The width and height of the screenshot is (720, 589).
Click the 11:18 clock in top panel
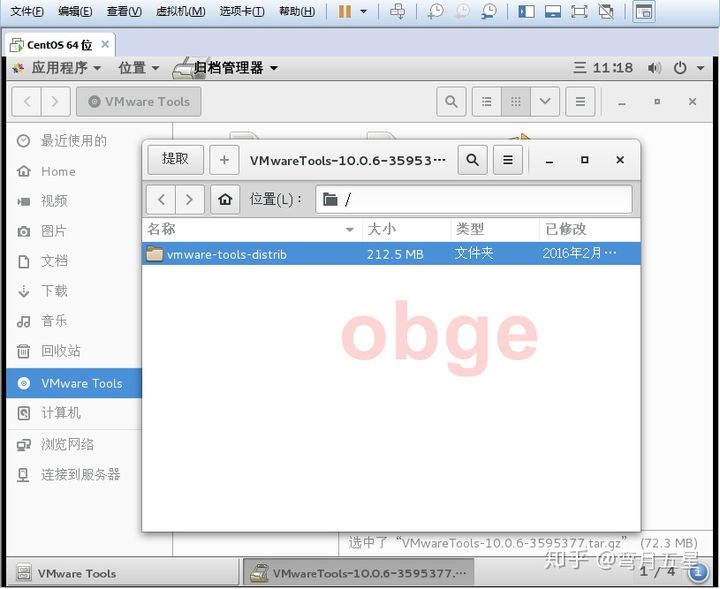613,68
